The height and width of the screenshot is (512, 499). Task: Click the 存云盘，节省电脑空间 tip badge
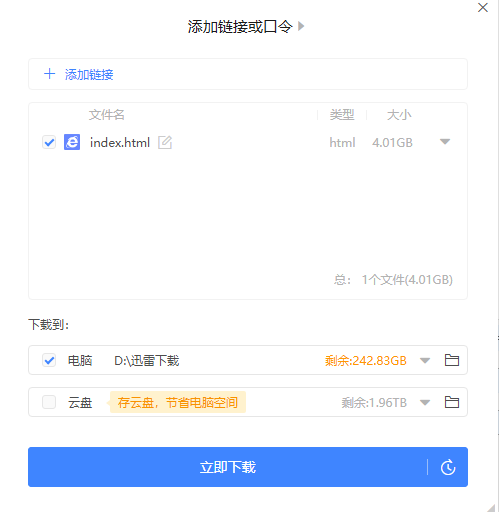pos(177,402)
